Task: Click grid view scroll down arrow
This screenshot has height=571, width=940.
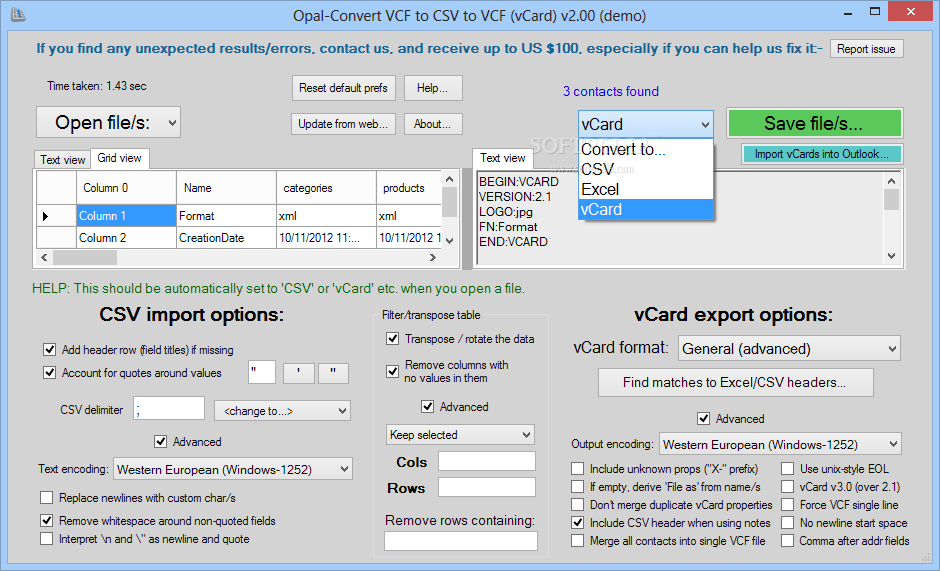Action: pyautogui.click(x=450, y=241)
